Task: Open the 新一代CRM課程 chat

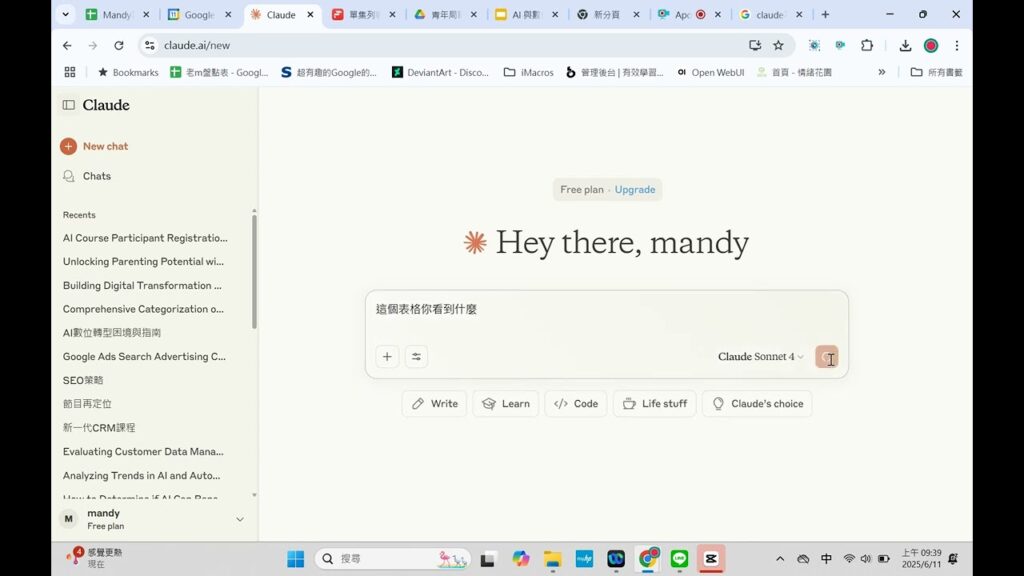Action: 99,428
